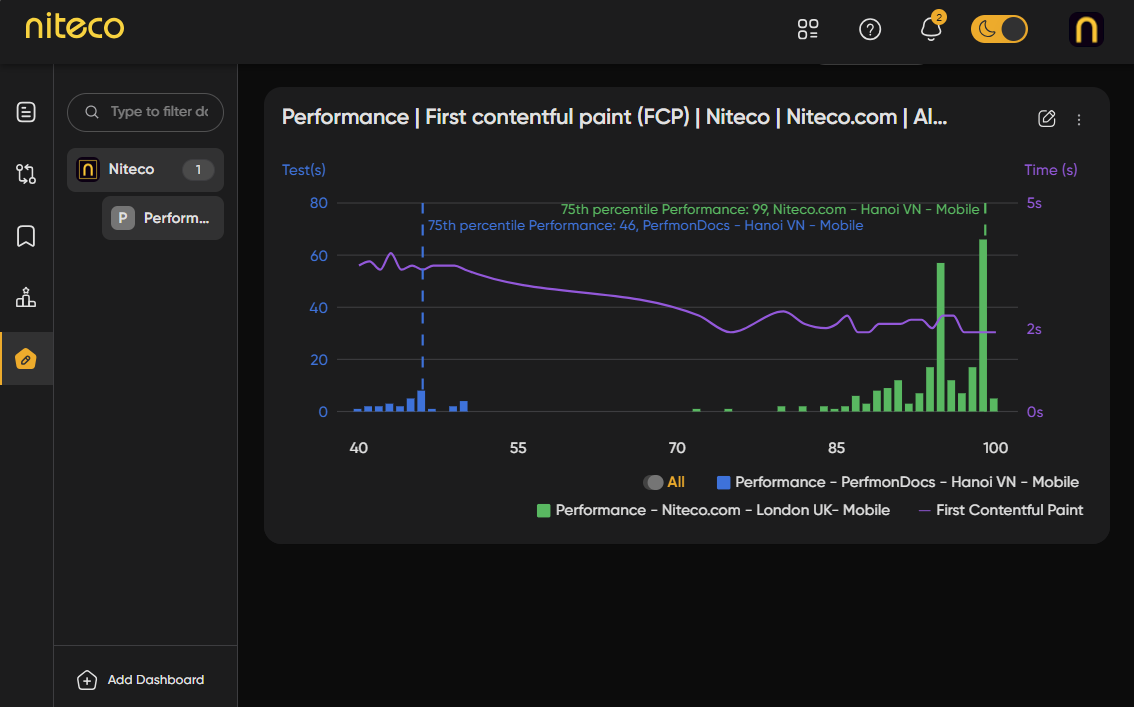The image size is (1134, 707).
Task: Click the niteco logo
Action: point(74,27)
